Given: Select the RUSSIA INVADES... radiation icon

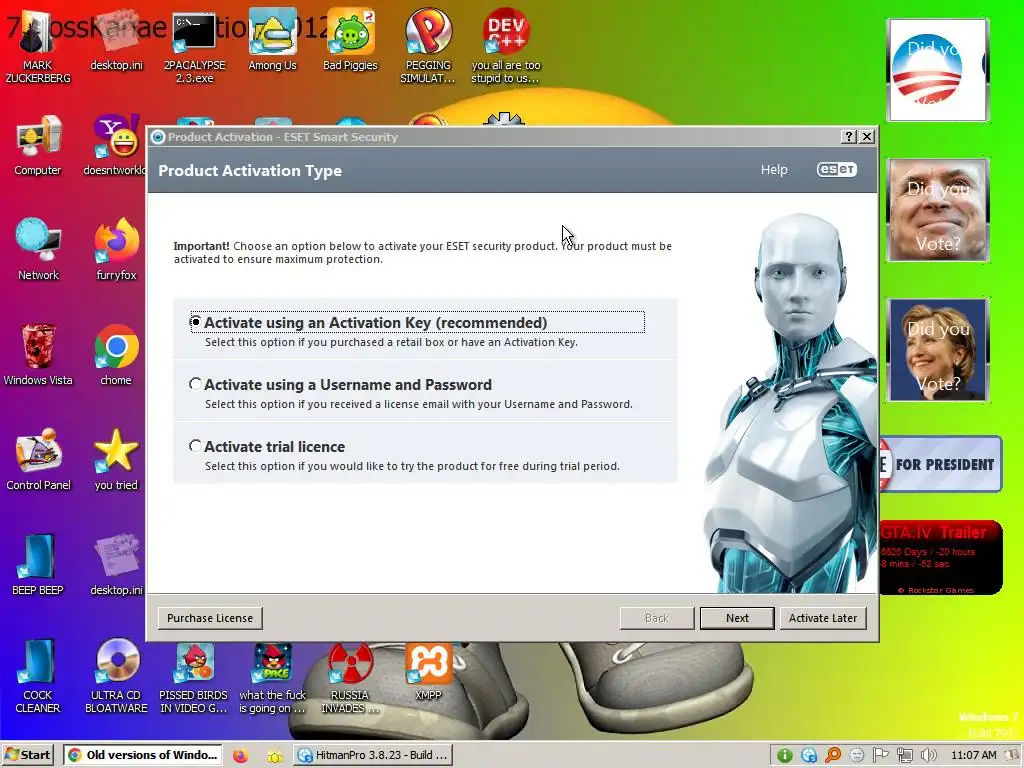Looking at the screenshot, I should point(350,677).
